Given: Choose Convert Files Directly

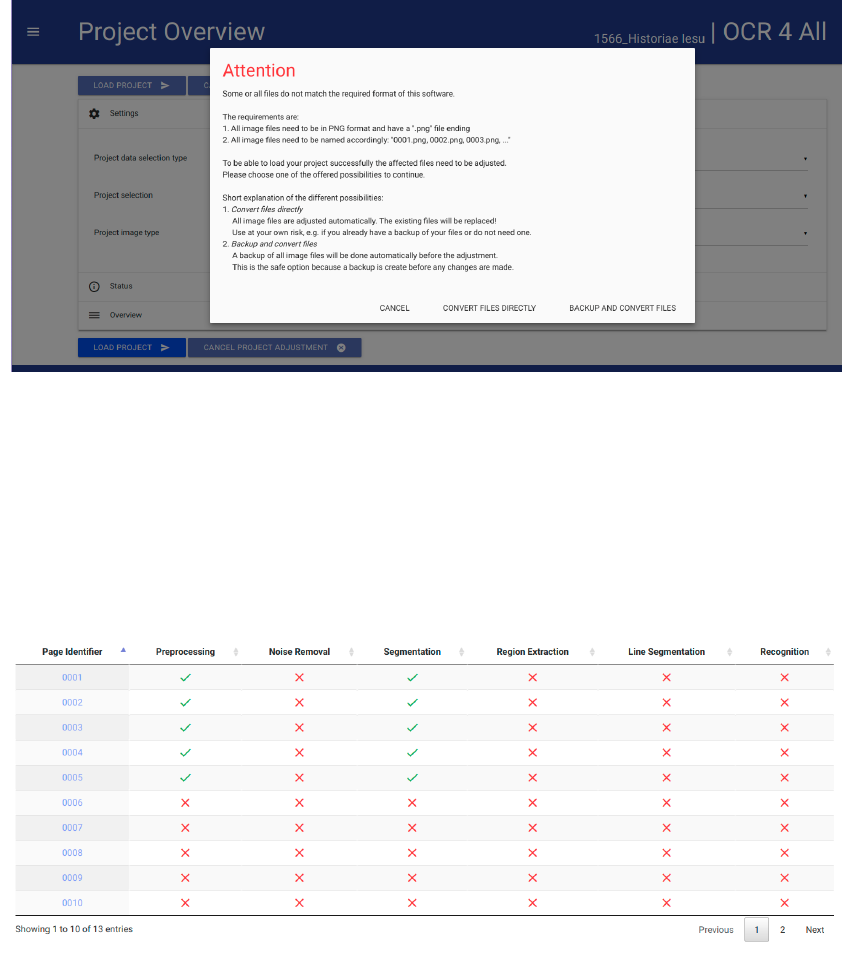Looking at the screenshot, I should pyautogui.click(x=489, y=308).
